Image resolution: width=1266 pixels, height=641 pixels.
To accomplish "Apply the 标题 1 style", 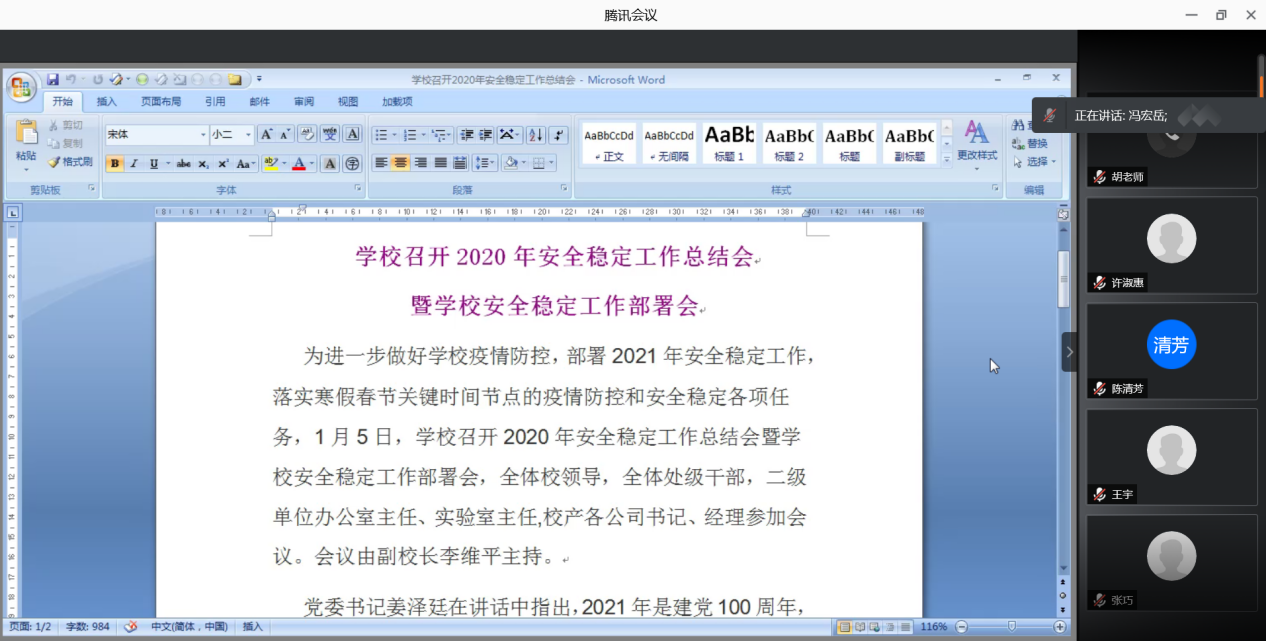I will pyautogui.click(x=728, y=143).
